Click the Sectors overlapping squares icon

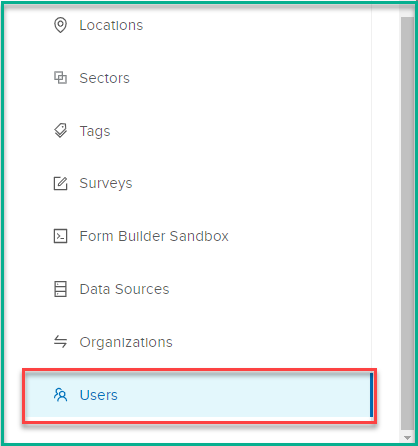[60, 78]
